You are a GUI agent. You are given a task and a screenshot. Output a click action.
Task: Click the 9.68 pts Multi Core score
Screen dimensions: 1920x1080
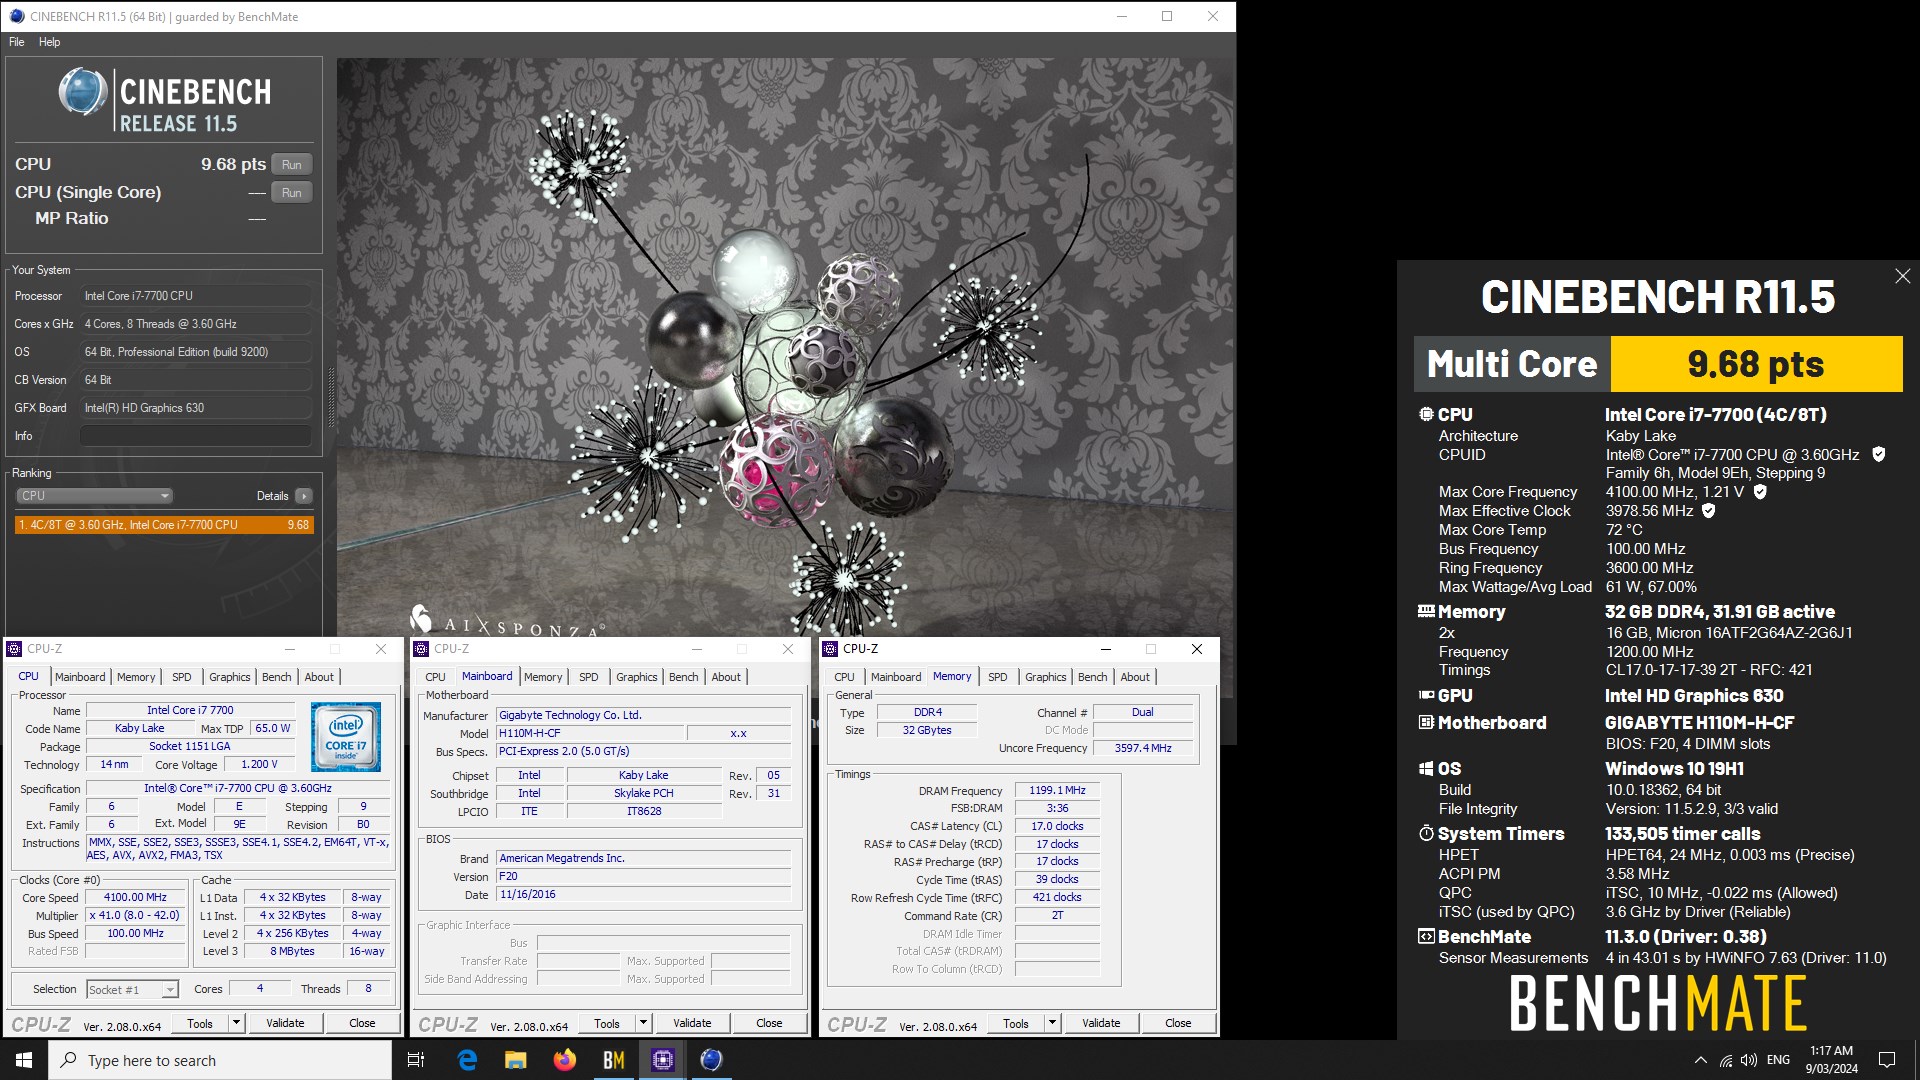(x=1756, y=364)
